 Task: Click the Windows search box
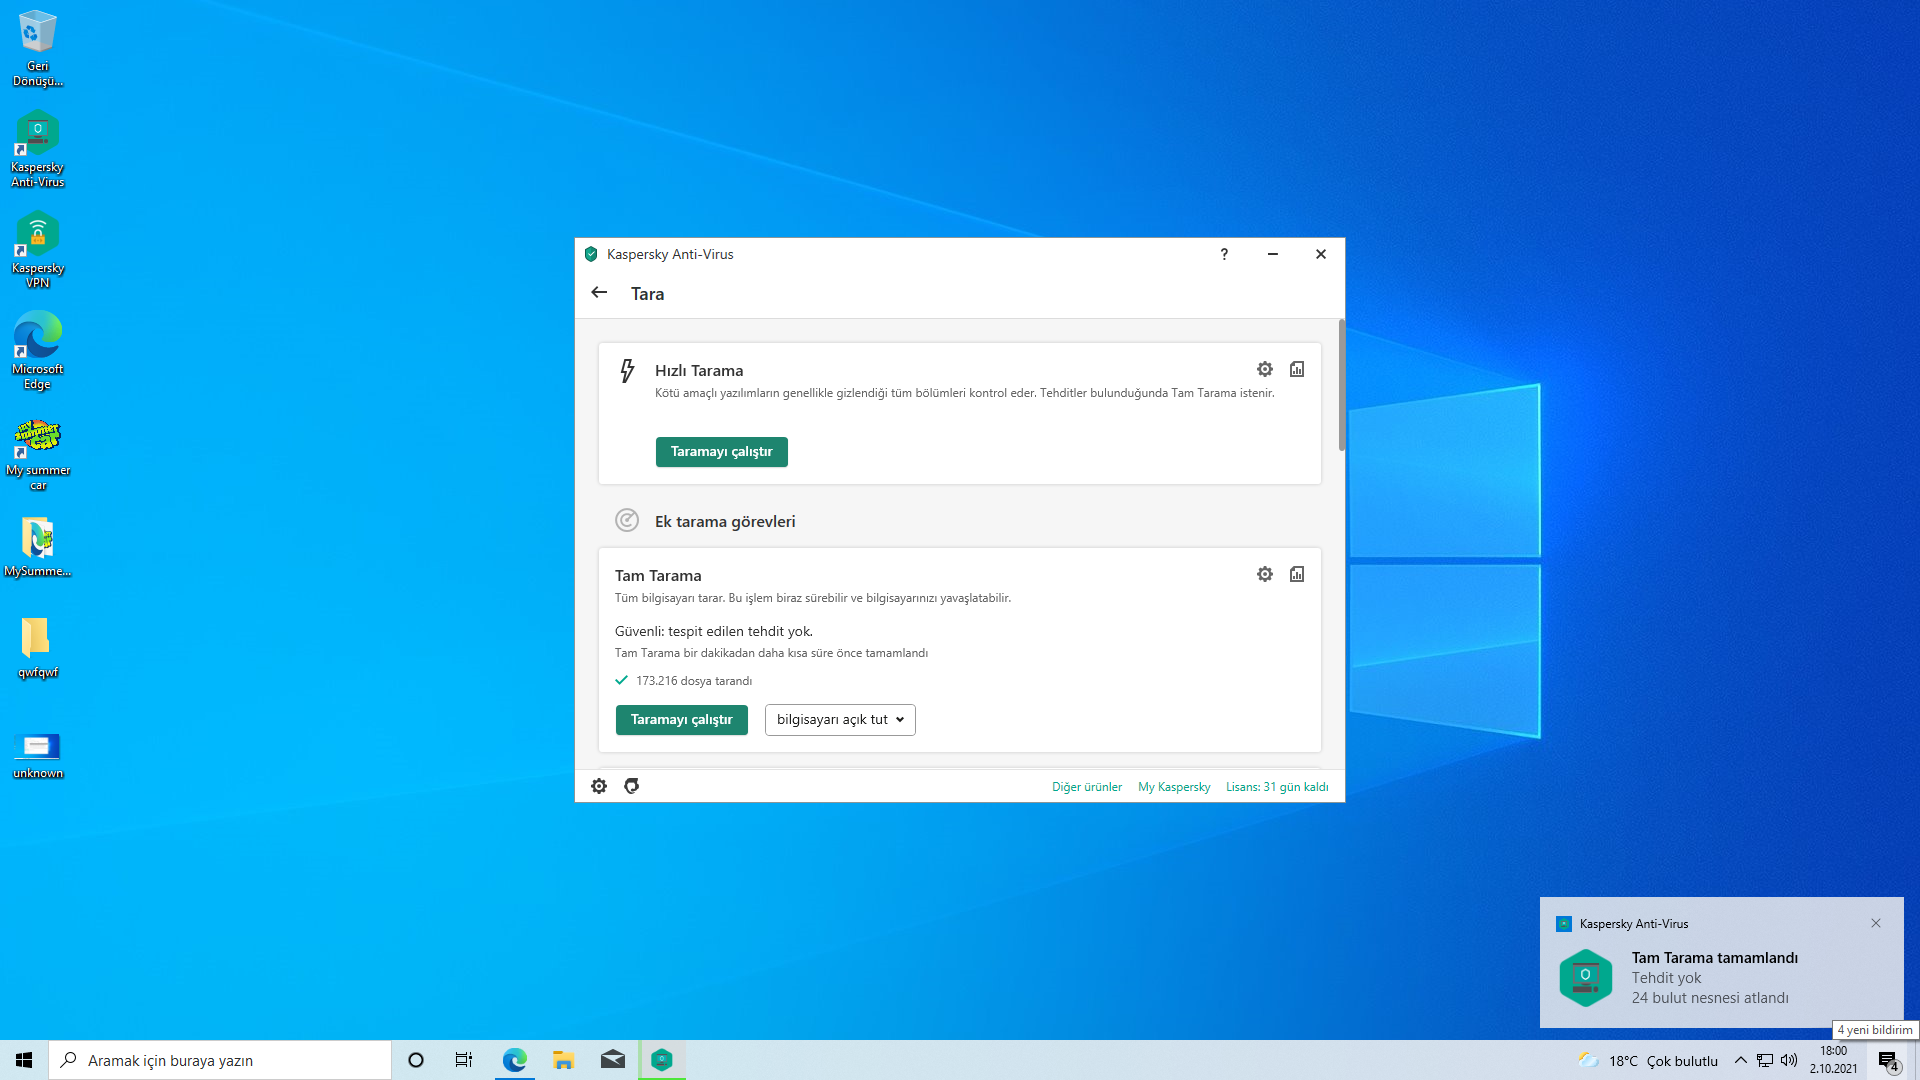coord(220,1060)
